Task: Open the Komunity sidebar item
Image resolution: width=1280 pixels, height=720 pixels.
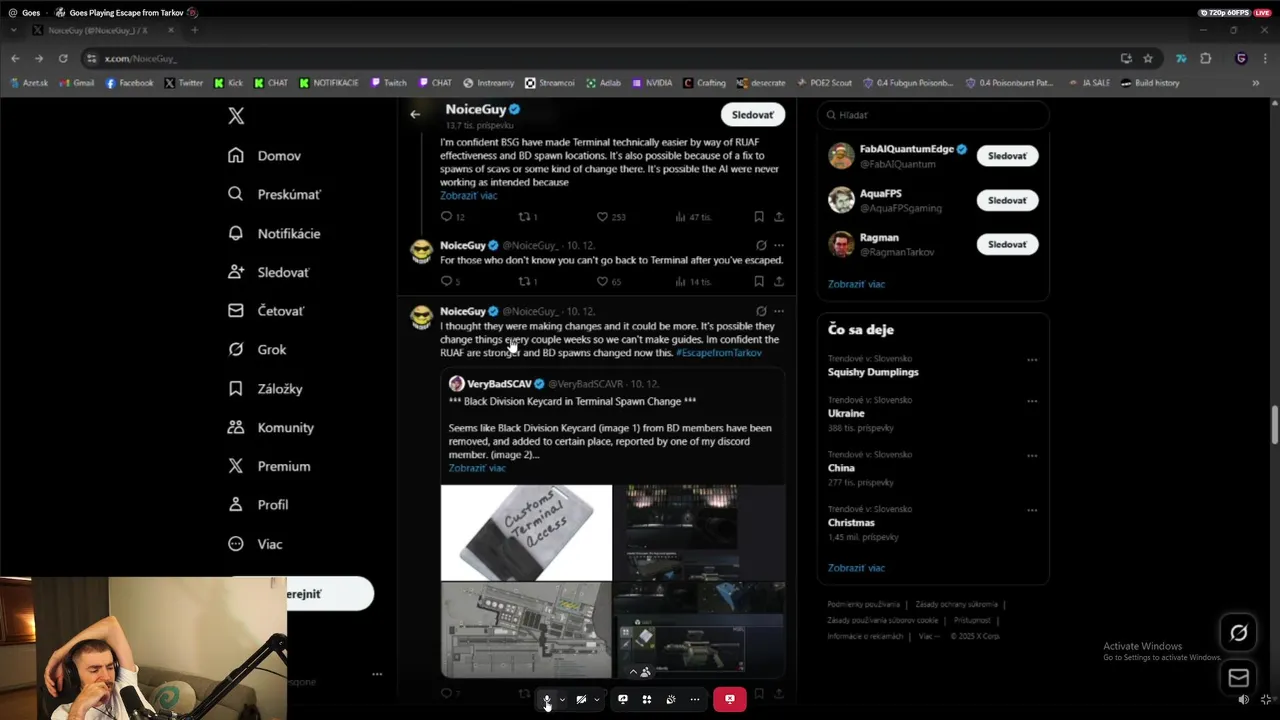Action: (x=271, y=427)
